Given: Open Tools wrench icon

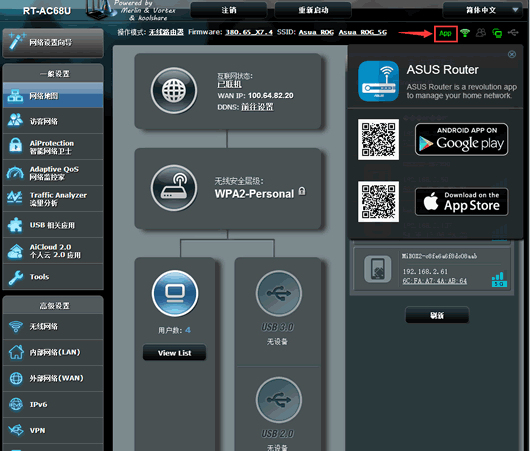Looking at the screenshot, I should 16,277.
